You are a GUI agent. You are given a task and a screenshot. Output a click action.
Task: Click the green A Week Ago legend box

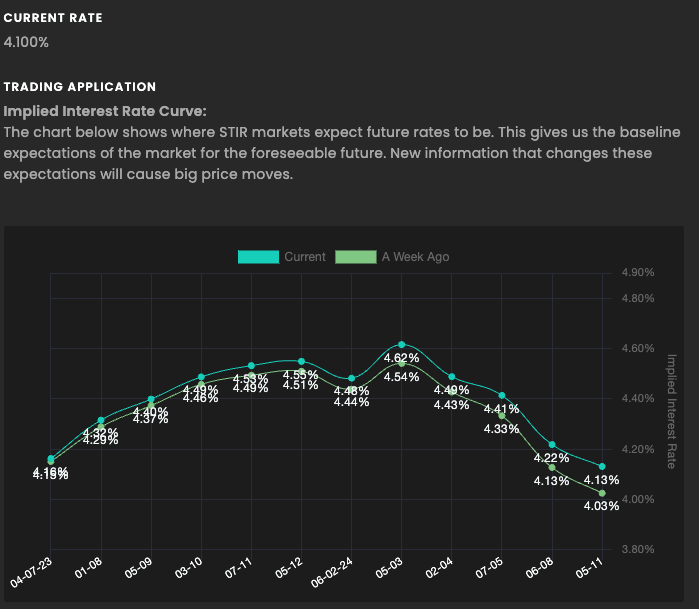point(356,257)
